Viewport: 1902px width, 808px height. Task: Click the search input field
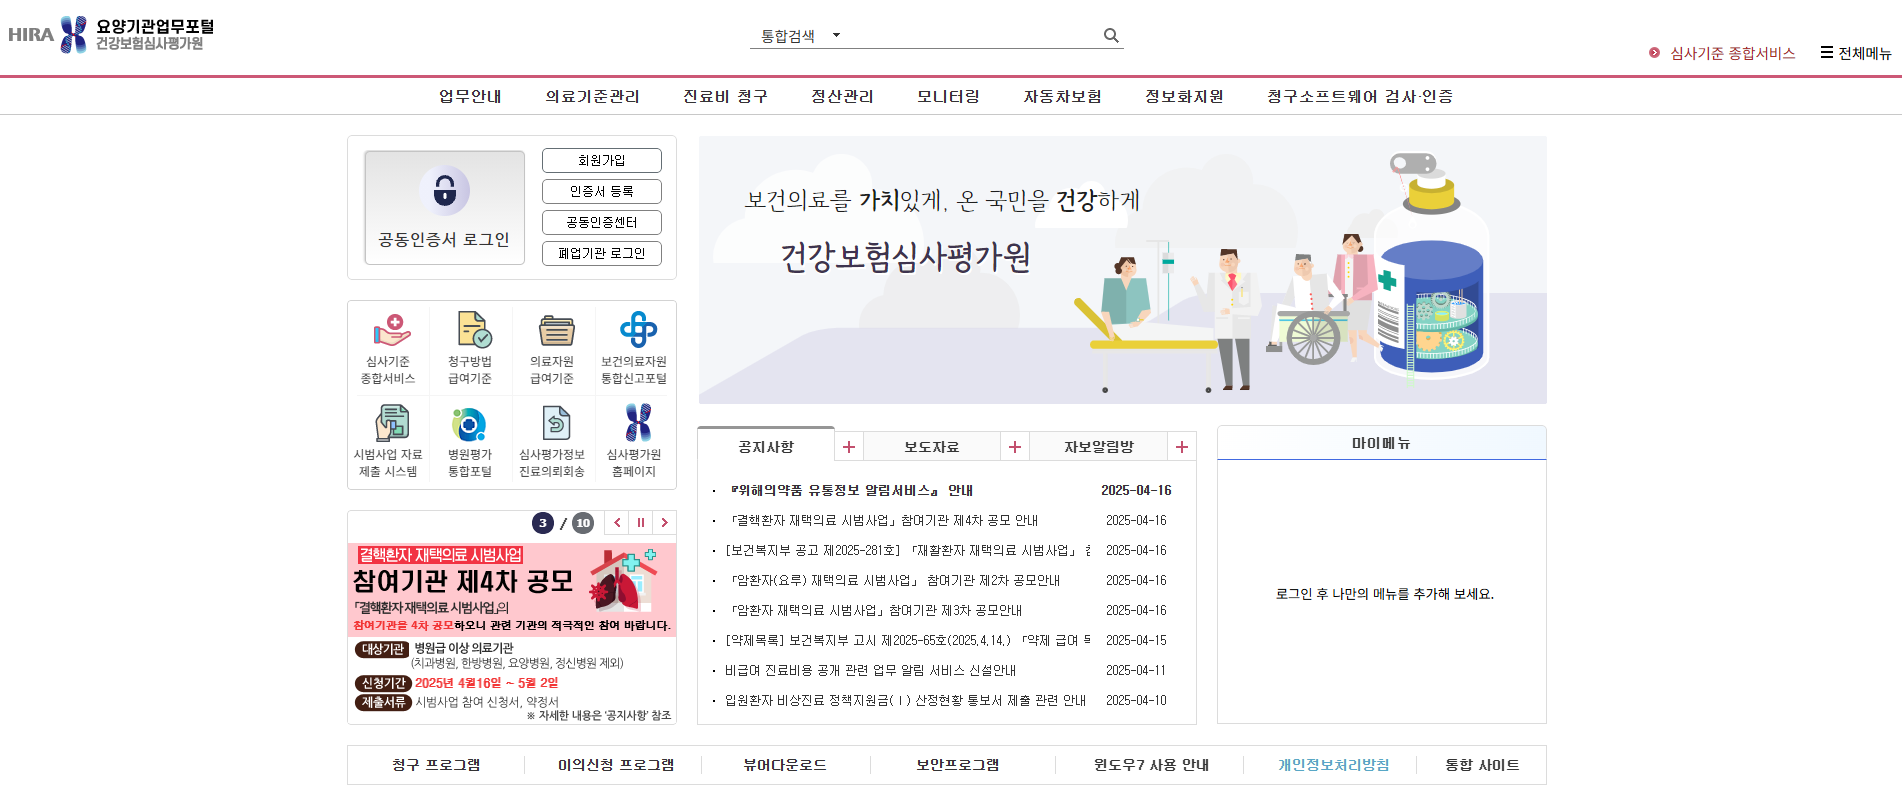[x=973, y=36]
